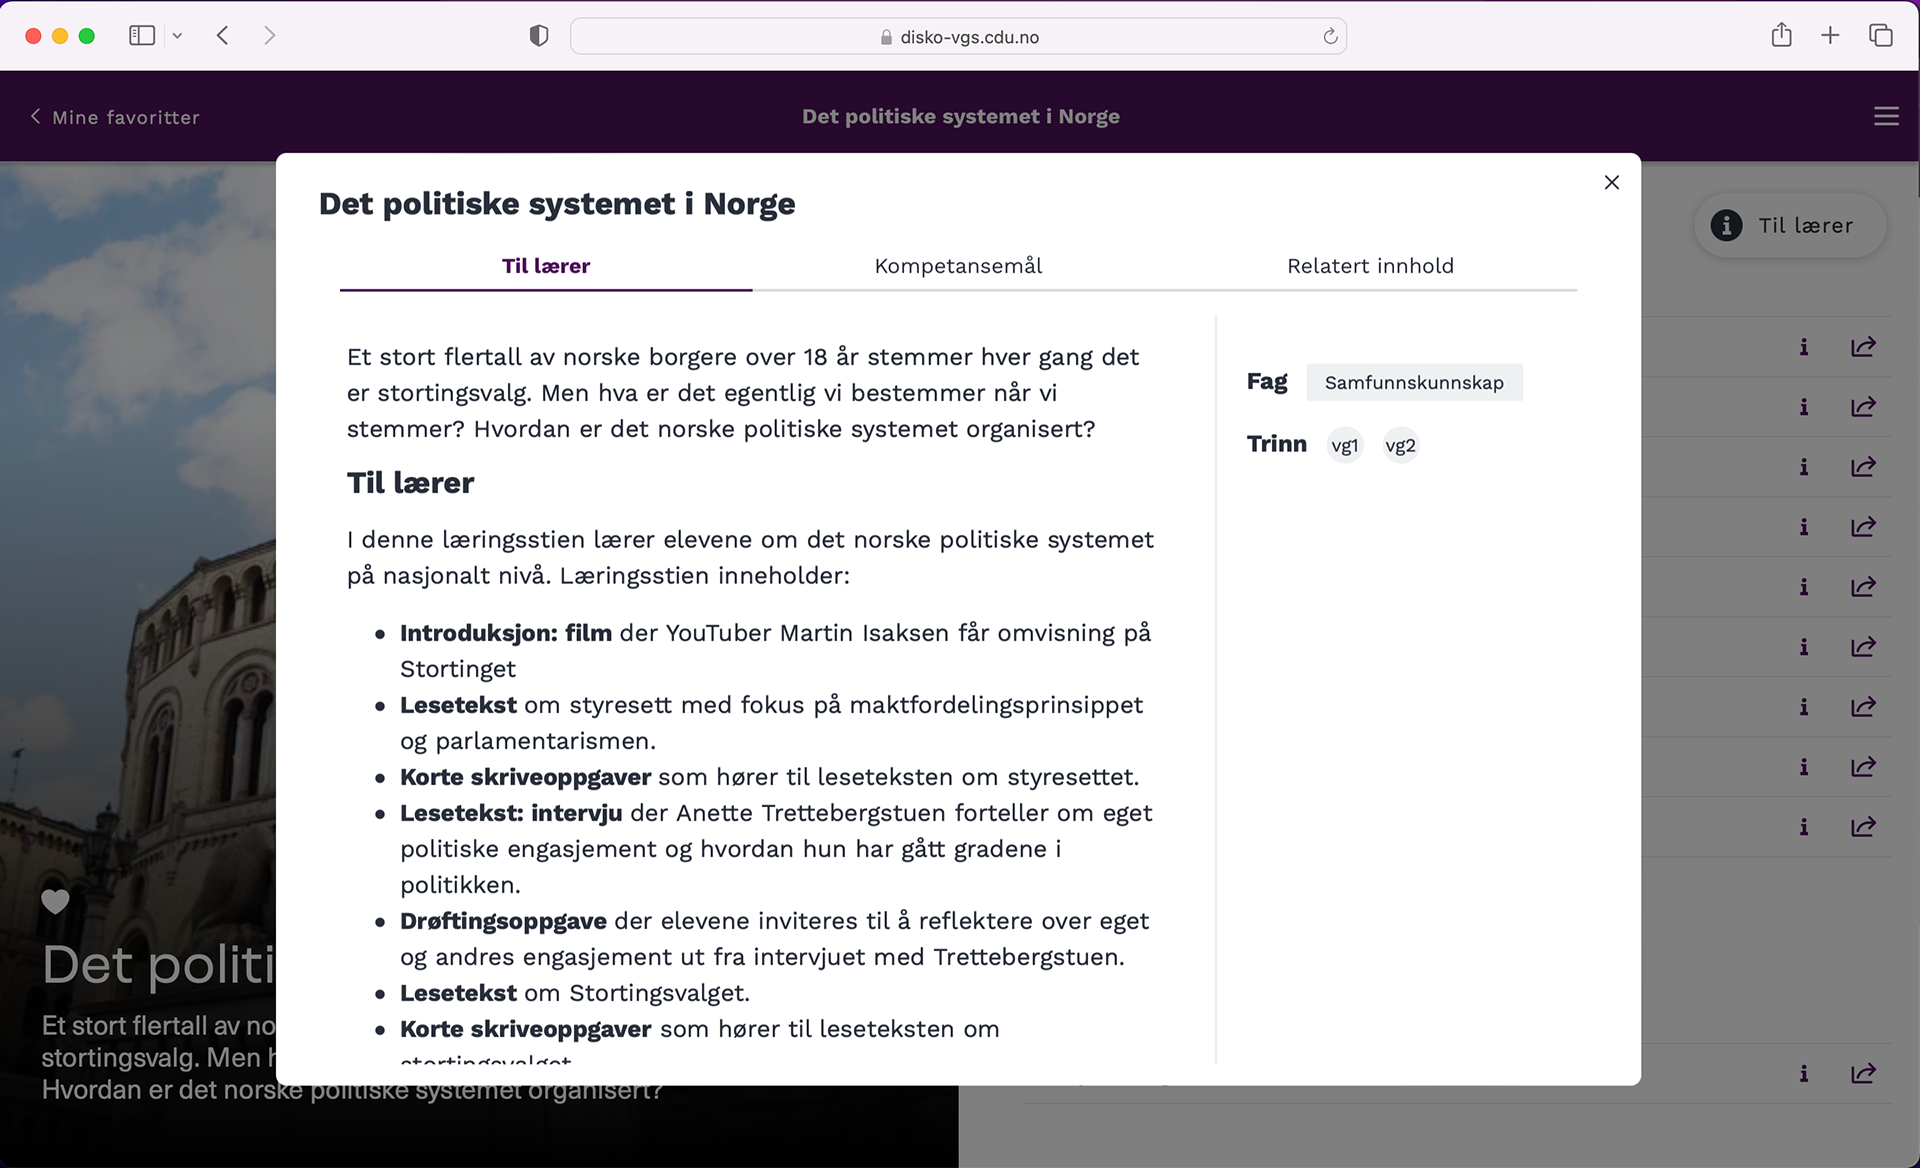This screenshot has height=1168, width=1920.
Task: Switch to the Kompetansemål tab
Action: (958, 266)
